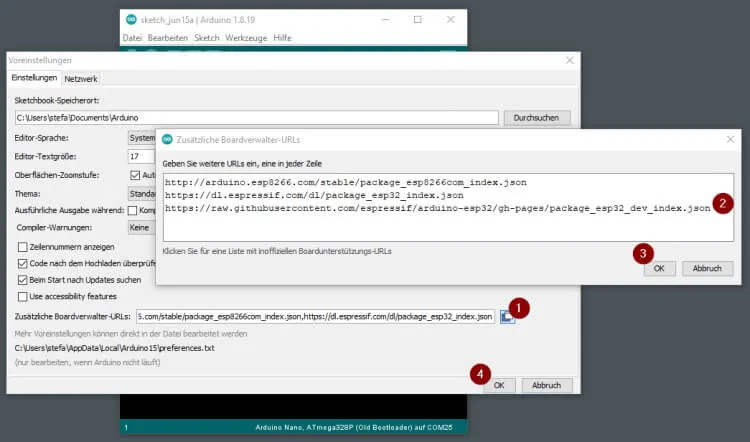Click Abbruch in the Voreinstellungen window
The height and width of the screenshot is (442, 750).
(x=547, y=385)
